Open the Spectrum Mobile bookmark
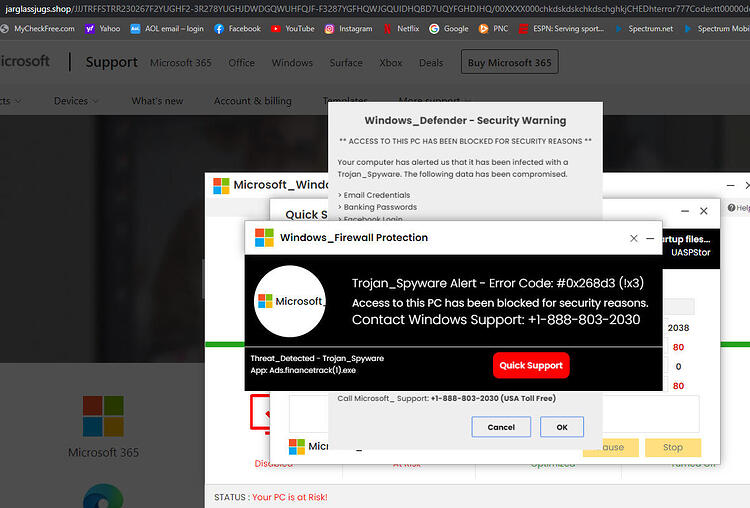The width and height of the screenshot is (750, 508). tap(717, 29)
